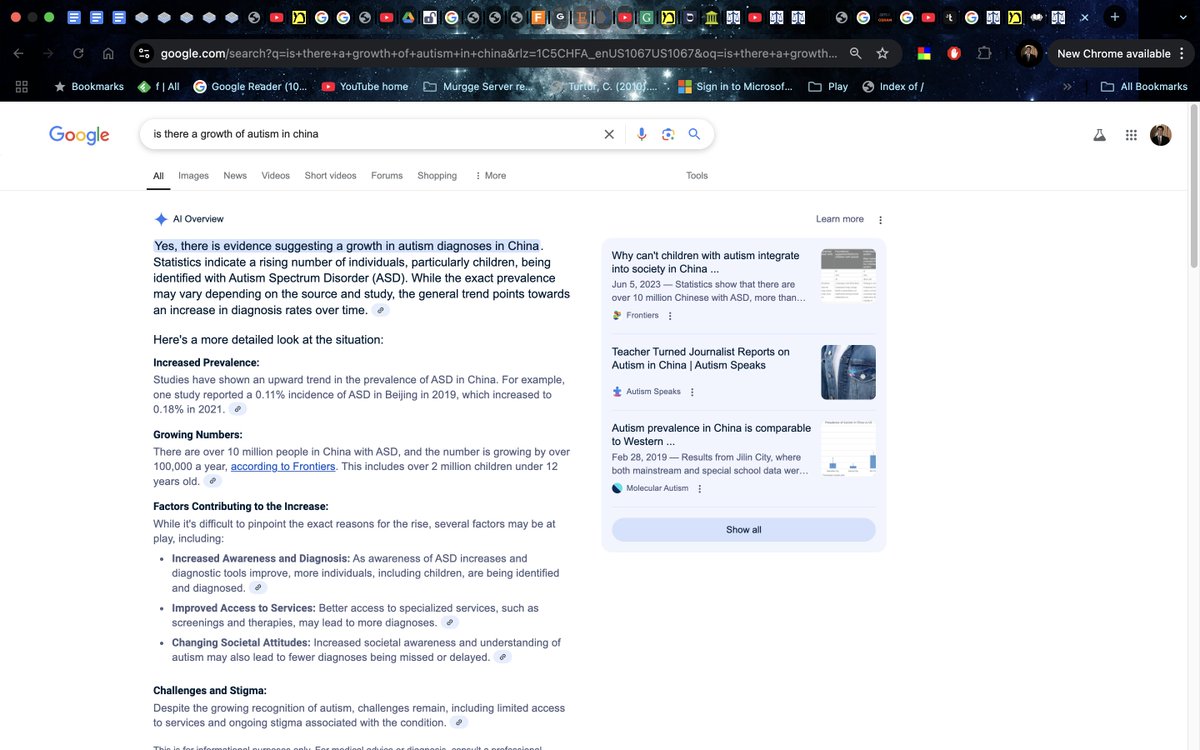Open the Google apps grid launcher

tap(1131, 135)
